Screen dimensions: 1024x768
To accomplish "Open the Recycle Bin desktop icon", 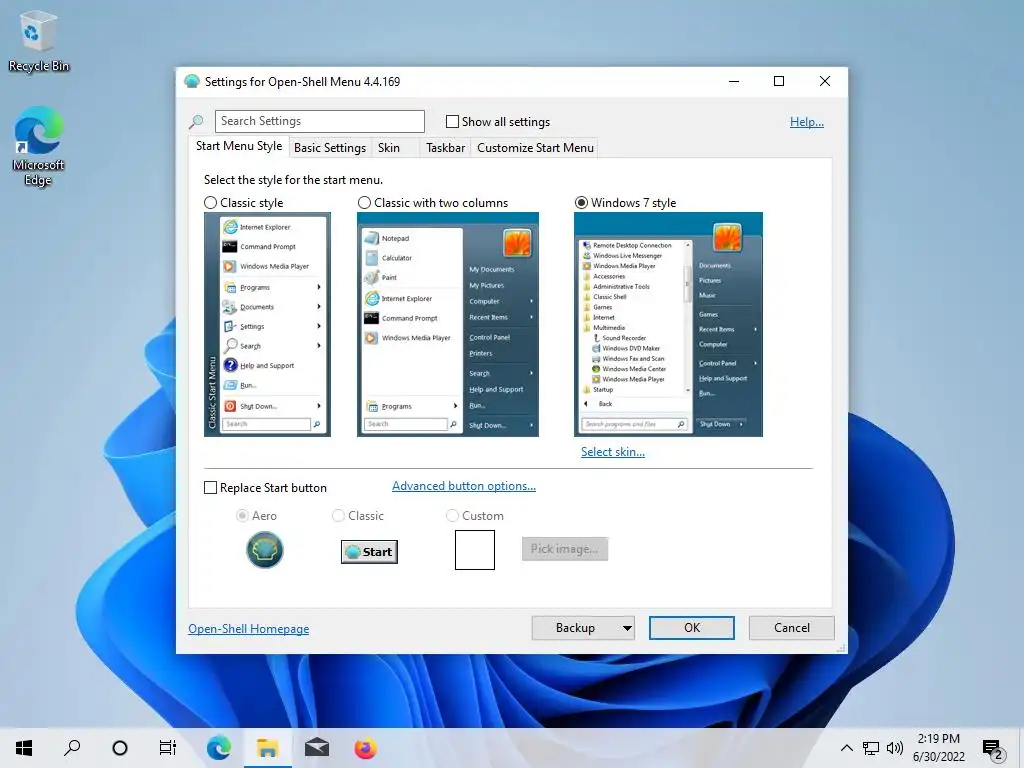I will (39, 42).
